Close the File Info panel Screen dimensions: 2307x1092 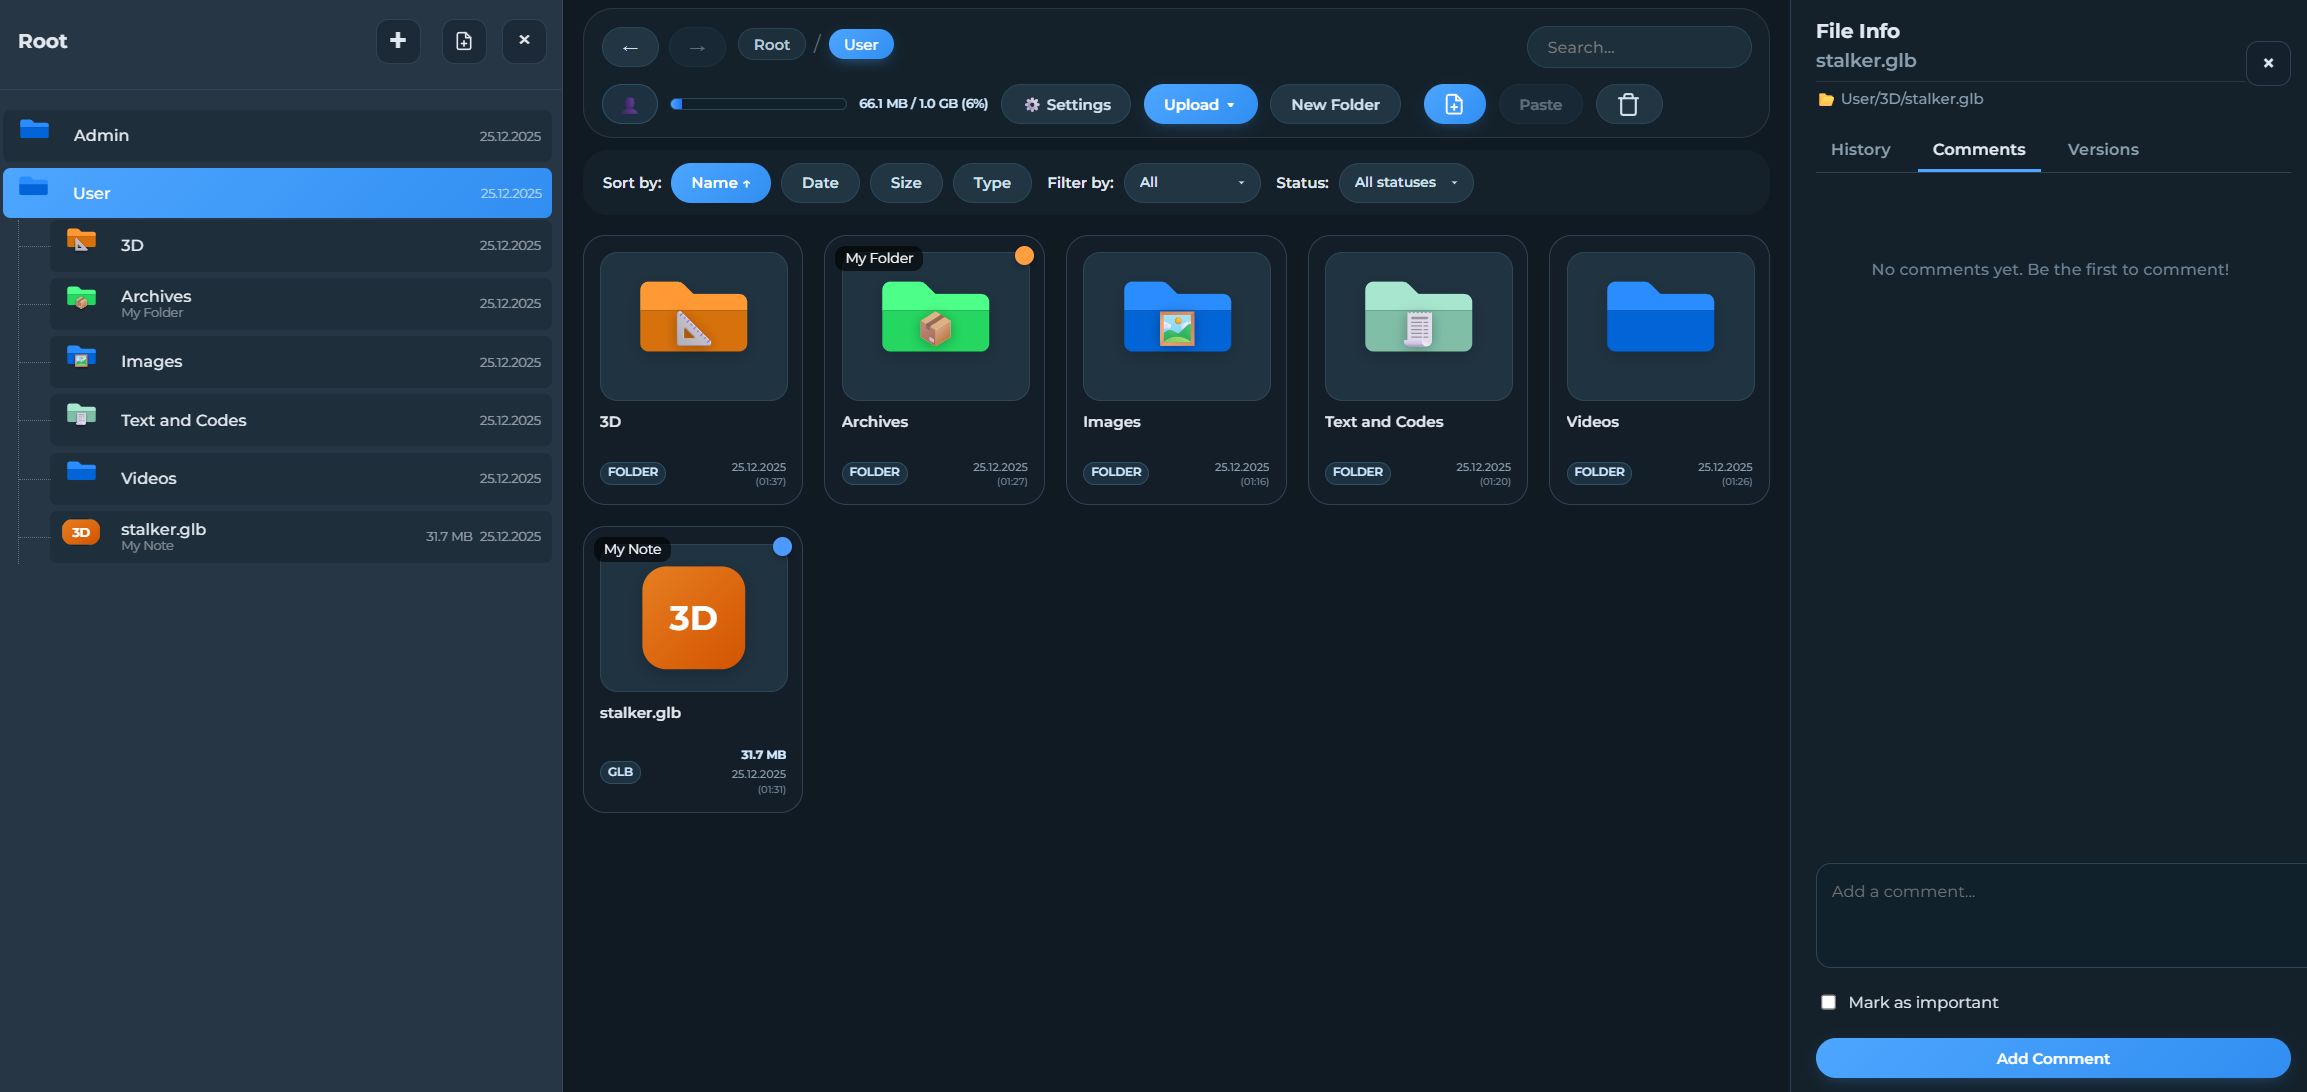point(2268,63)
